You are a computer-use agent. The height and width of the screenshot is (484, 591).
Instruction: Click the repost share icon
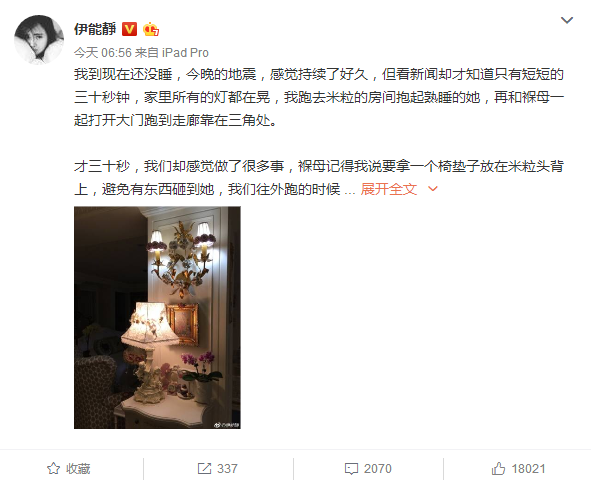point(204,469)
